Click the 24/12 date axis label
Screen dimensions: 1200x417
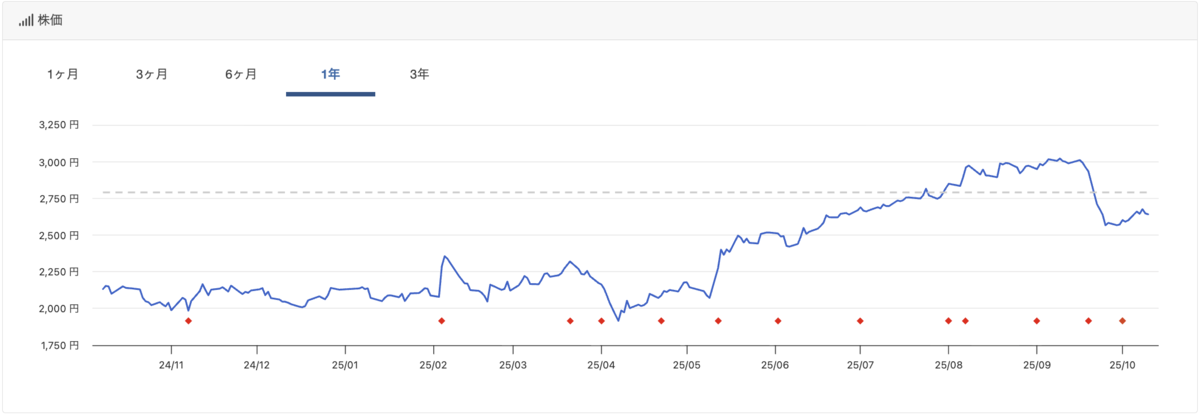pyautogui.click(x=257, y=365)
